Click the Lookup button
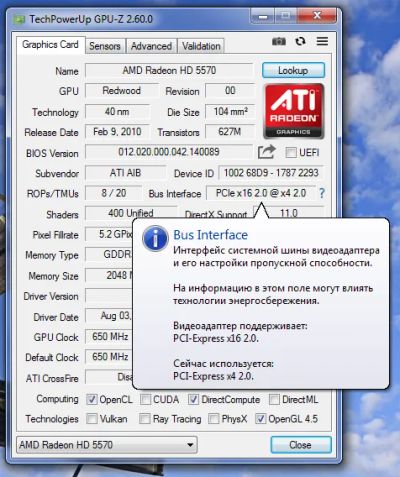 pos(293,70)
